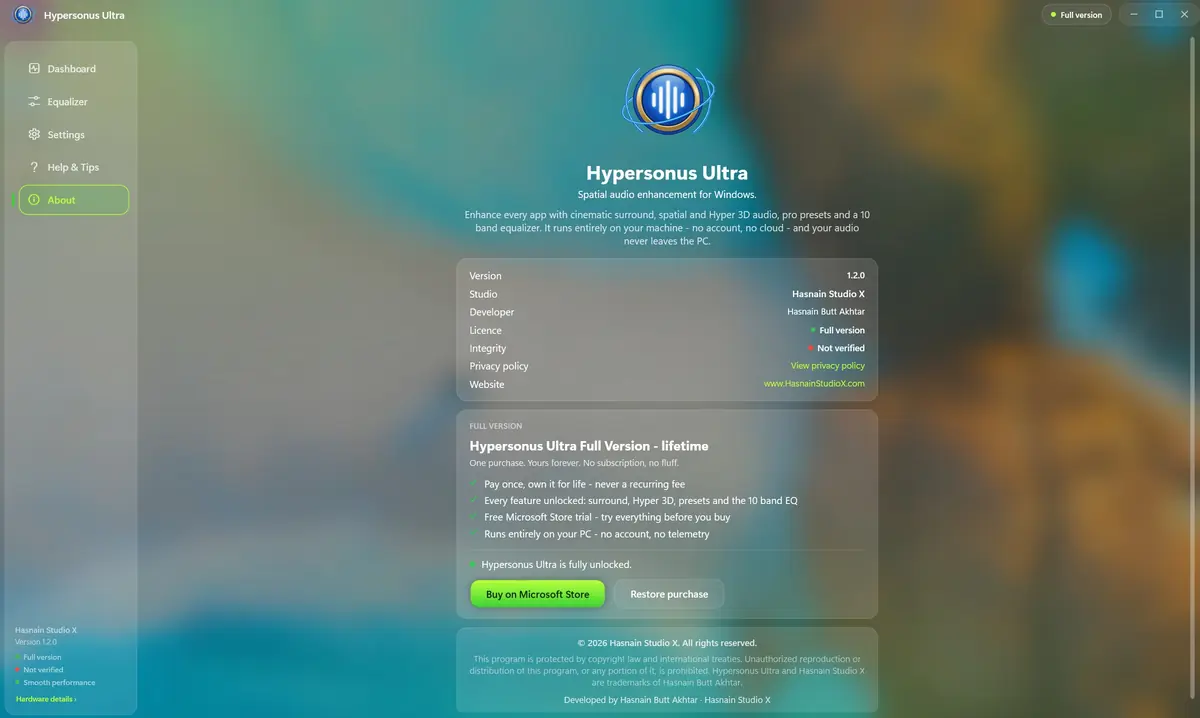Image resolution: width=1200 pixels, height=718 pixels.
Task: Click Hypersonus Ultra is fully unlocked message
Action: [556, 565]
